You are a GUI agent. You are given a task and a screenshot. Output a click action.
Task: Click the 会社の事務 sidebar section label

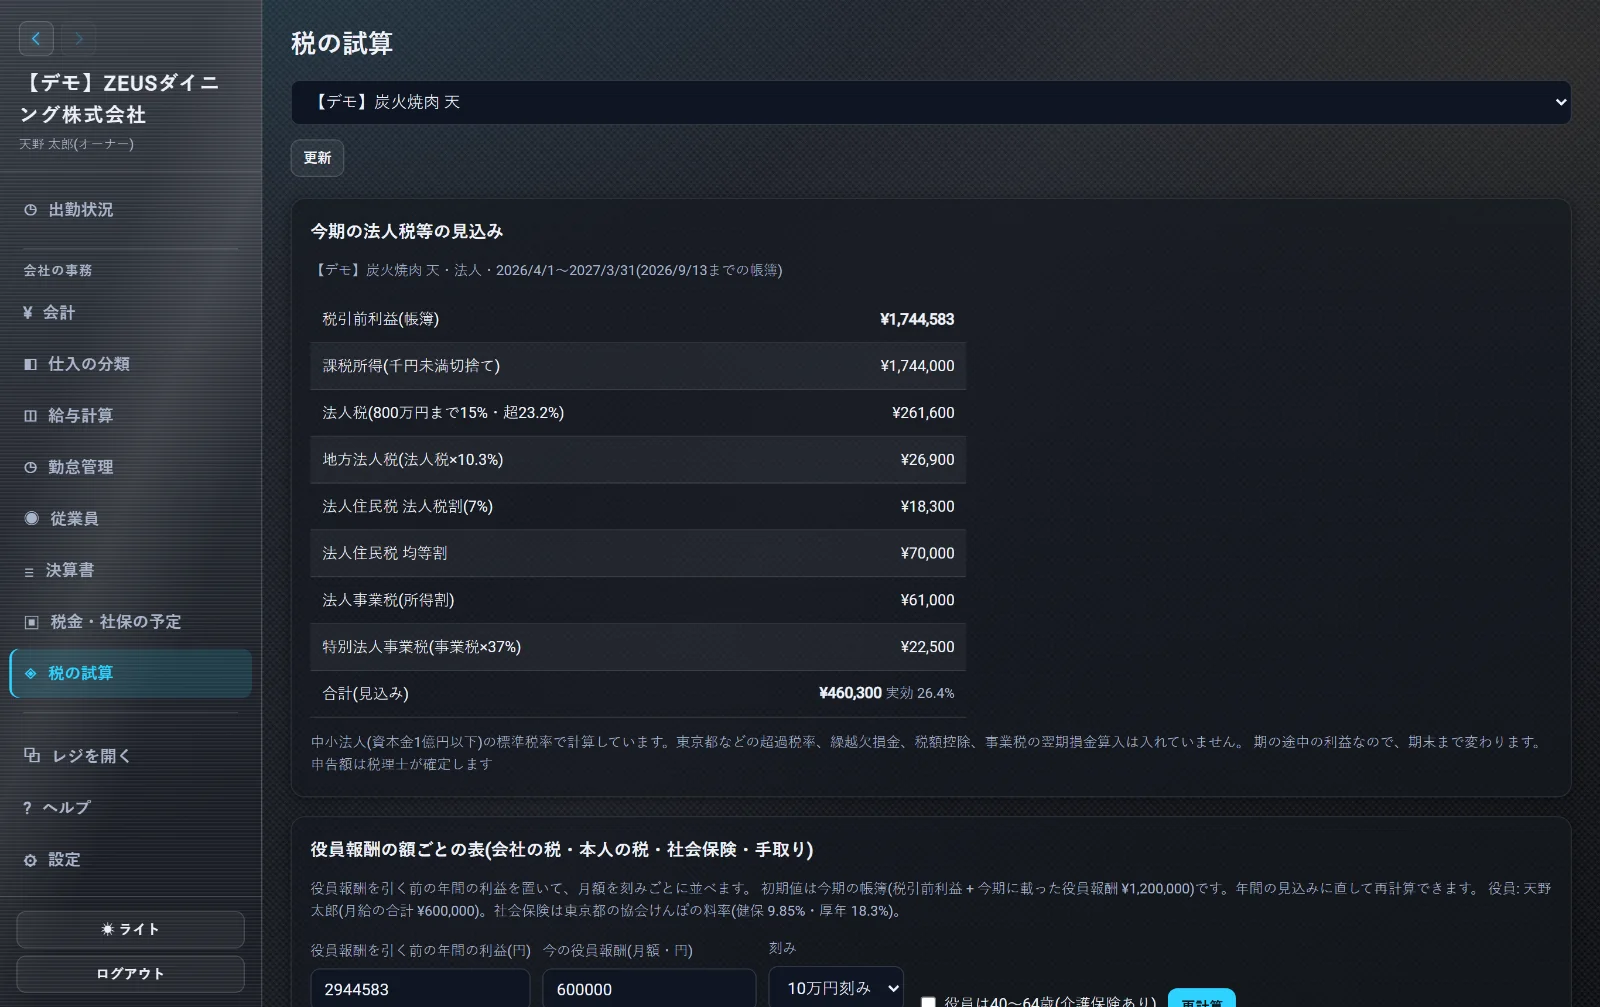click(x=58, y=271)
